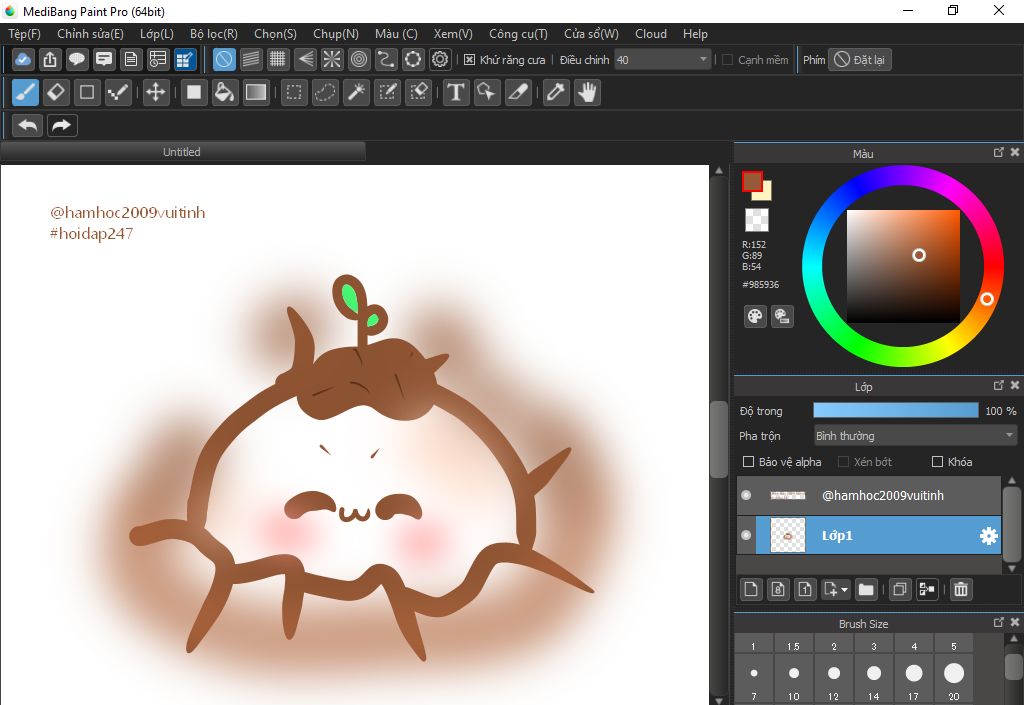
Task: Tick the Cạnh mềm checkbox
Action: click(728, 60)
